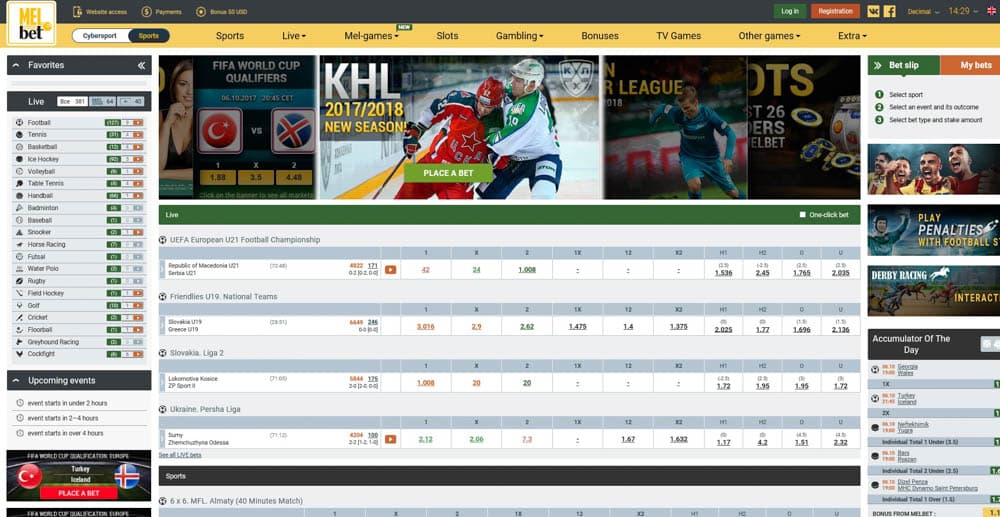Switch toggle to Cybersport

[99, 36]
